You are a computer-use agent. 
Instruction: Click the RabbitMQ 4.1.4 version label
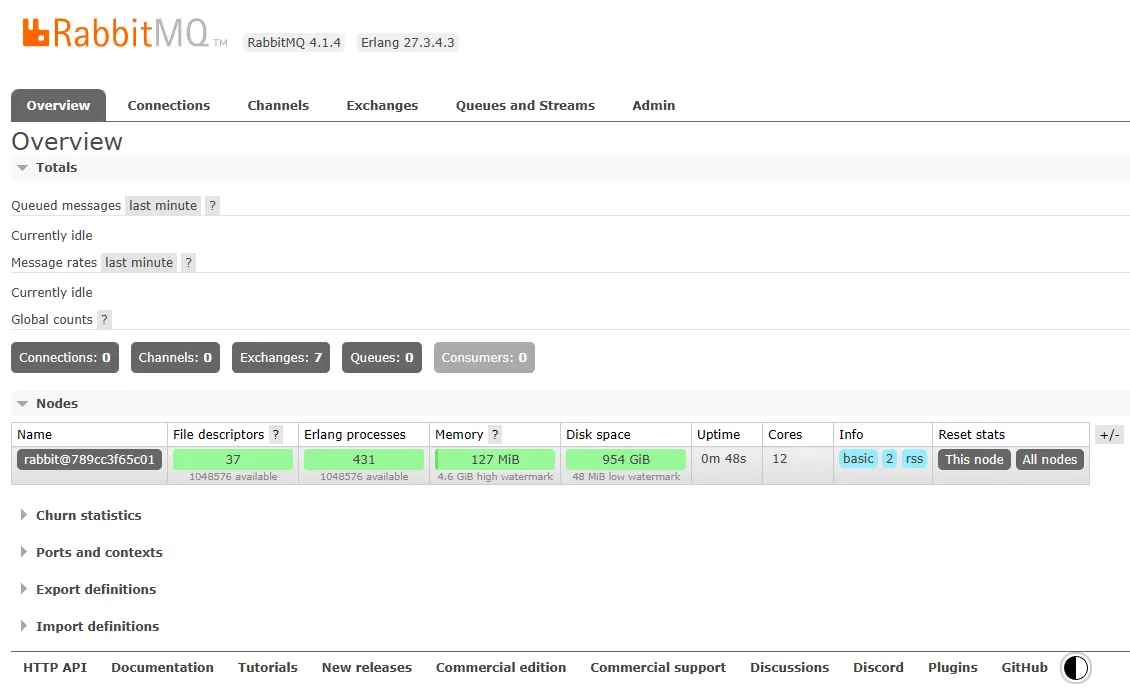tap(294, 43)
